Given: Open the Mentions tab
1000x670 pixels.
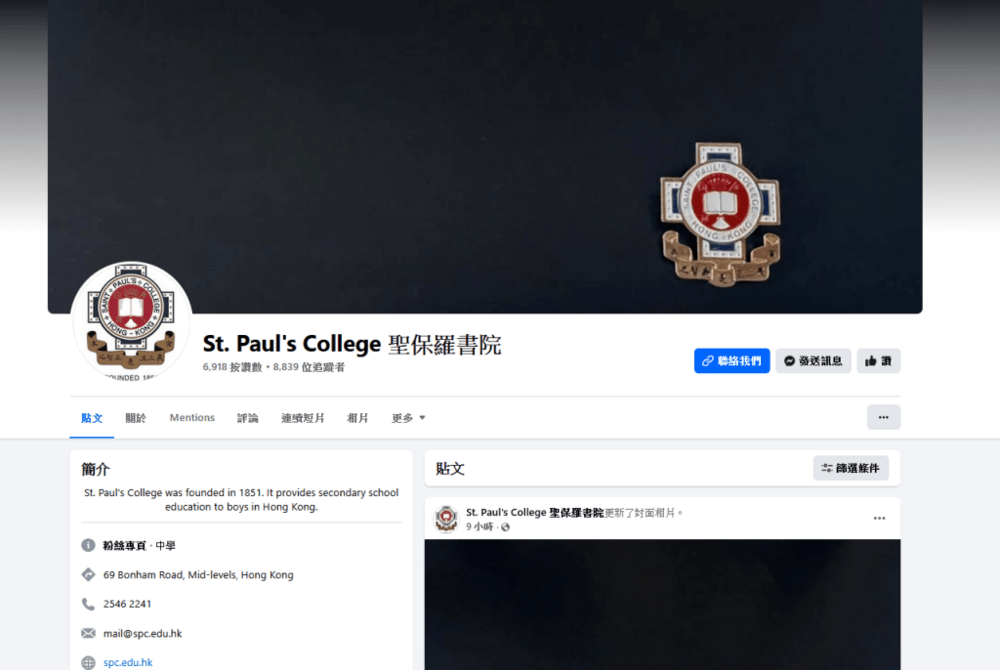Looking at the screenshot, I should pyautogui.click(x=192, y=418).
